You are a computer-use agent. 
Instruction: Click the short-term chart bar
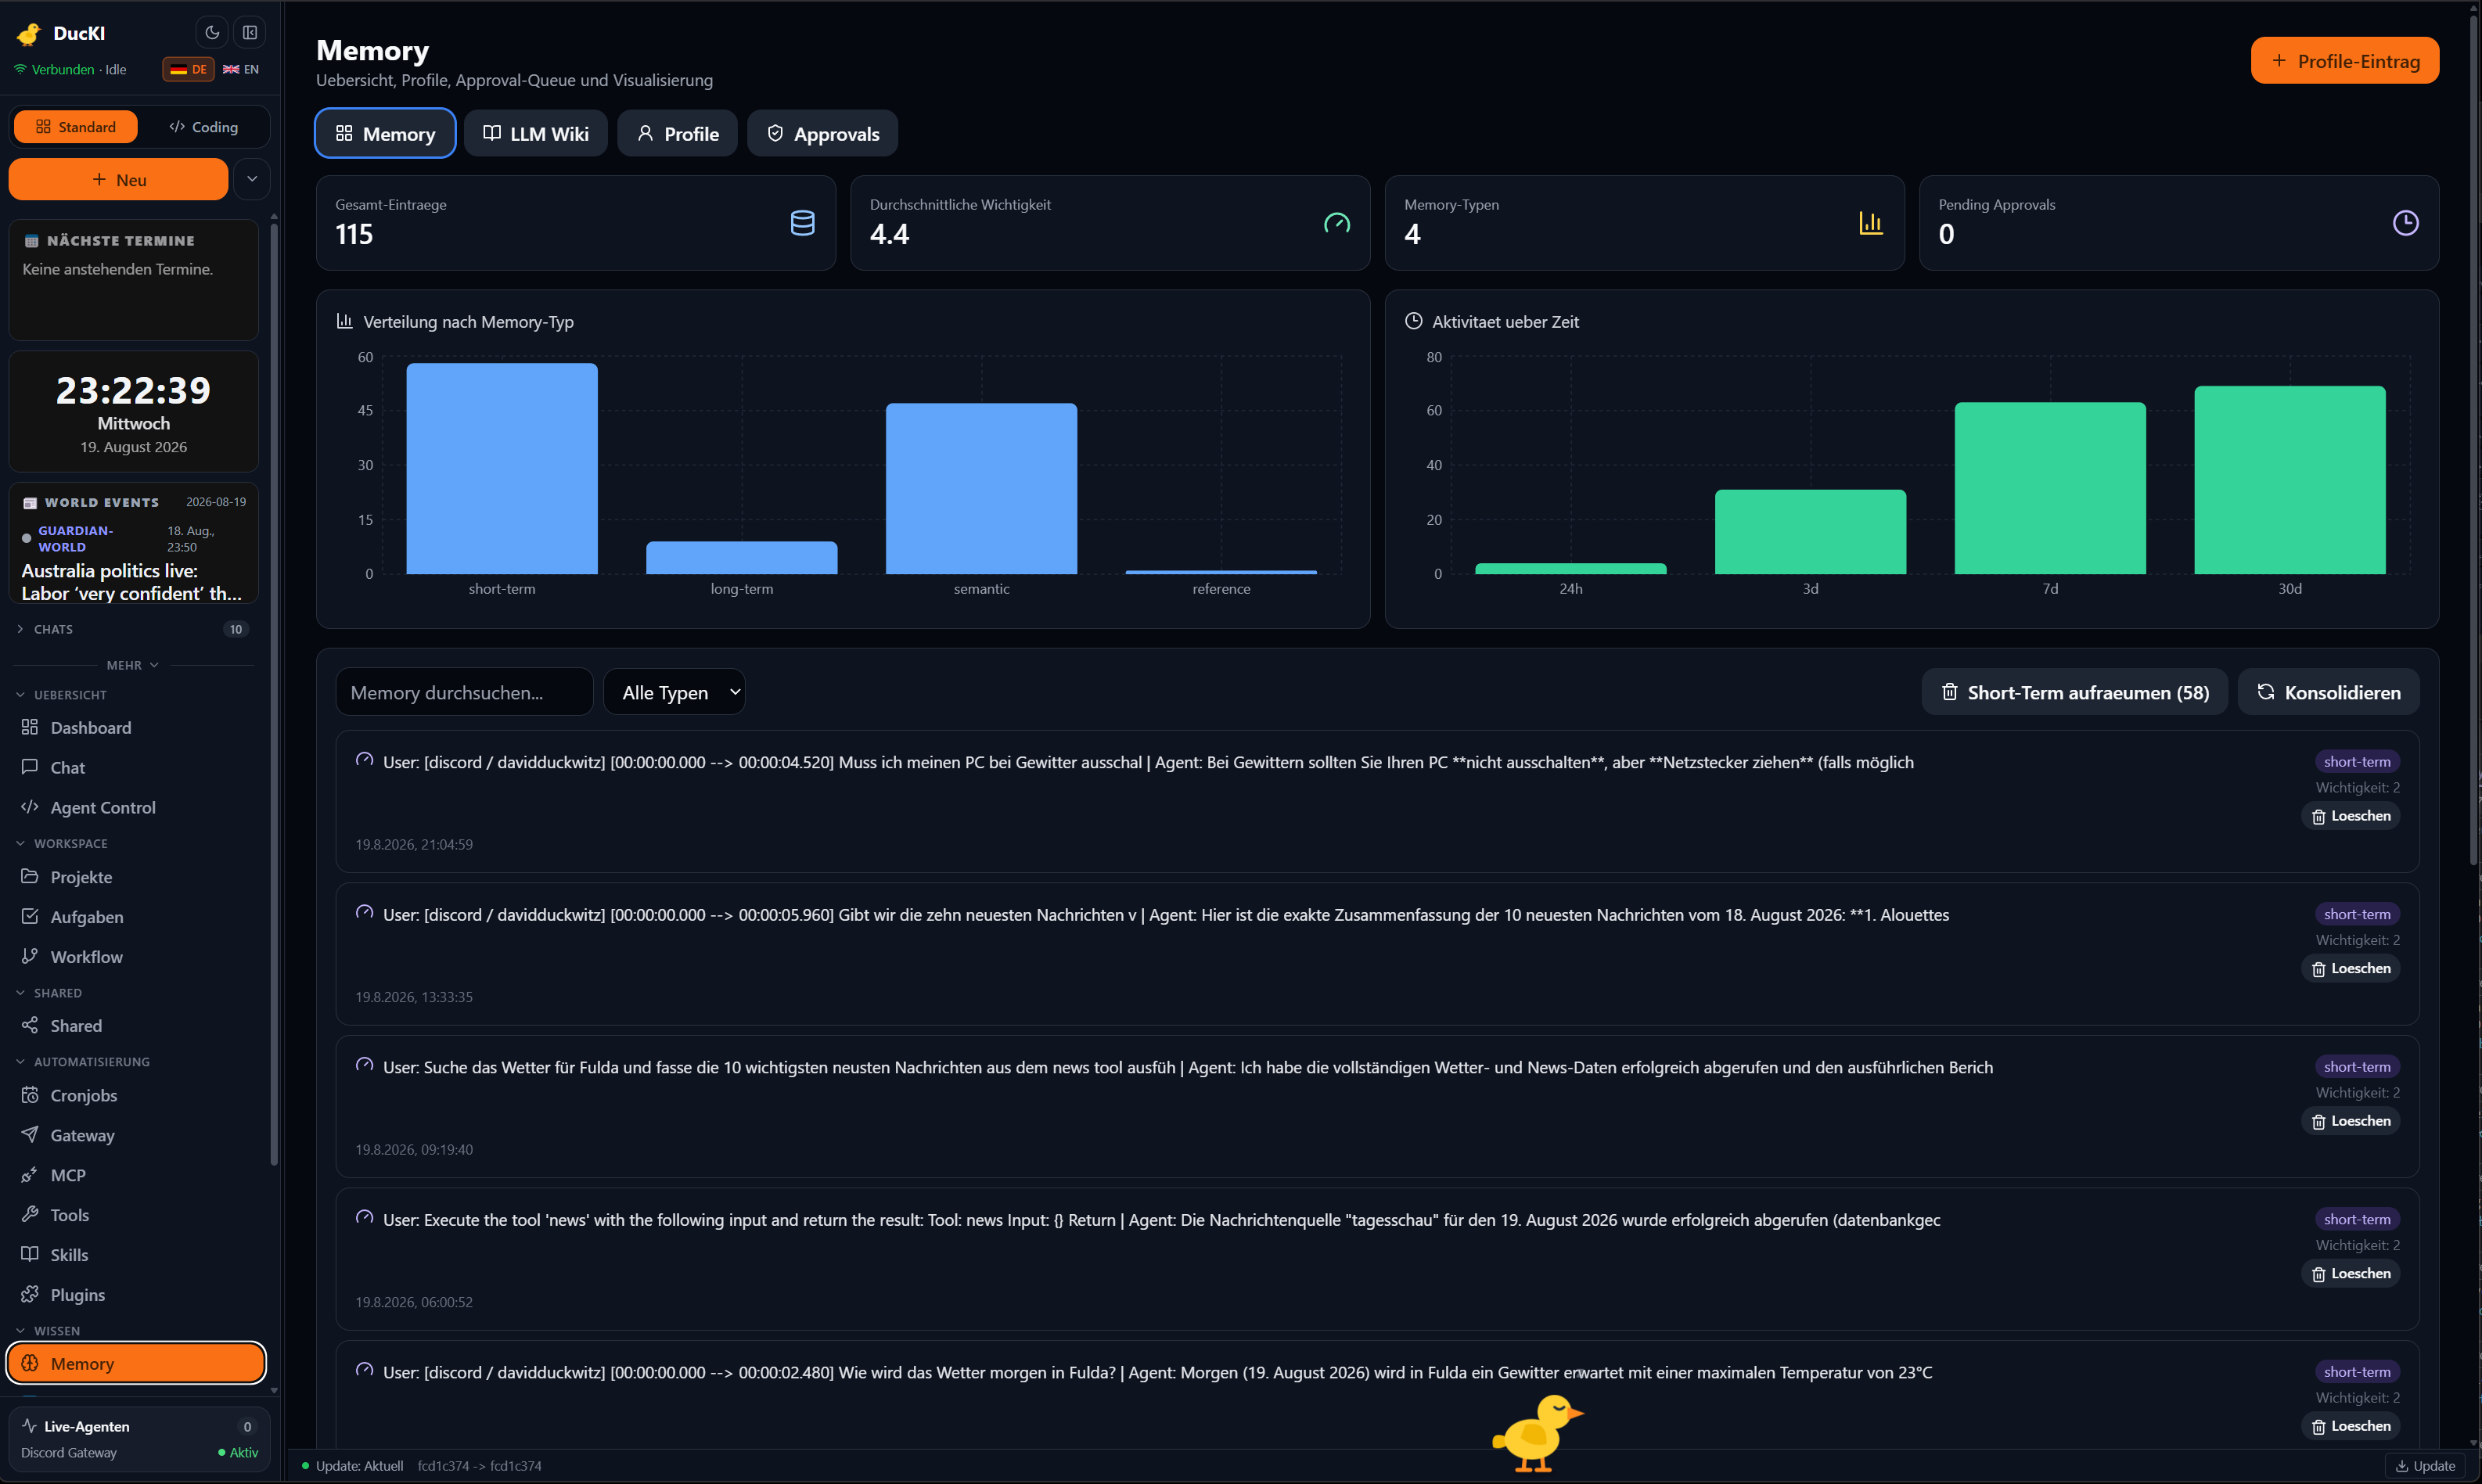coord(502,469)
